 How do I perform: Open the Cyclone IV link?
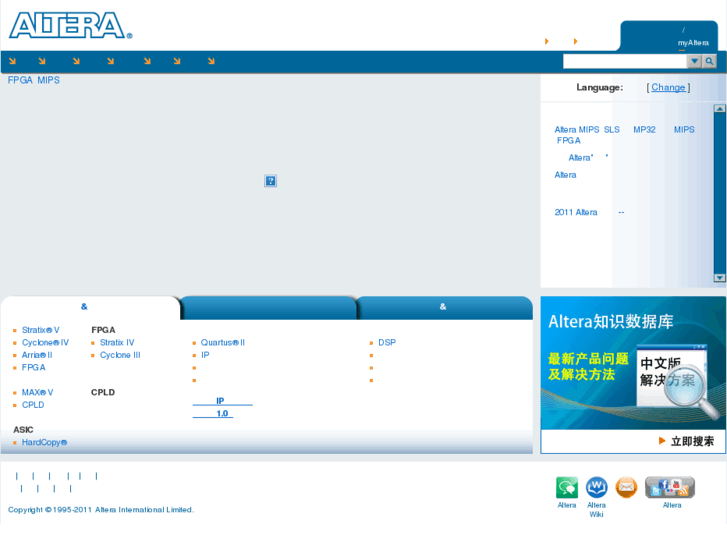(45, 343)
